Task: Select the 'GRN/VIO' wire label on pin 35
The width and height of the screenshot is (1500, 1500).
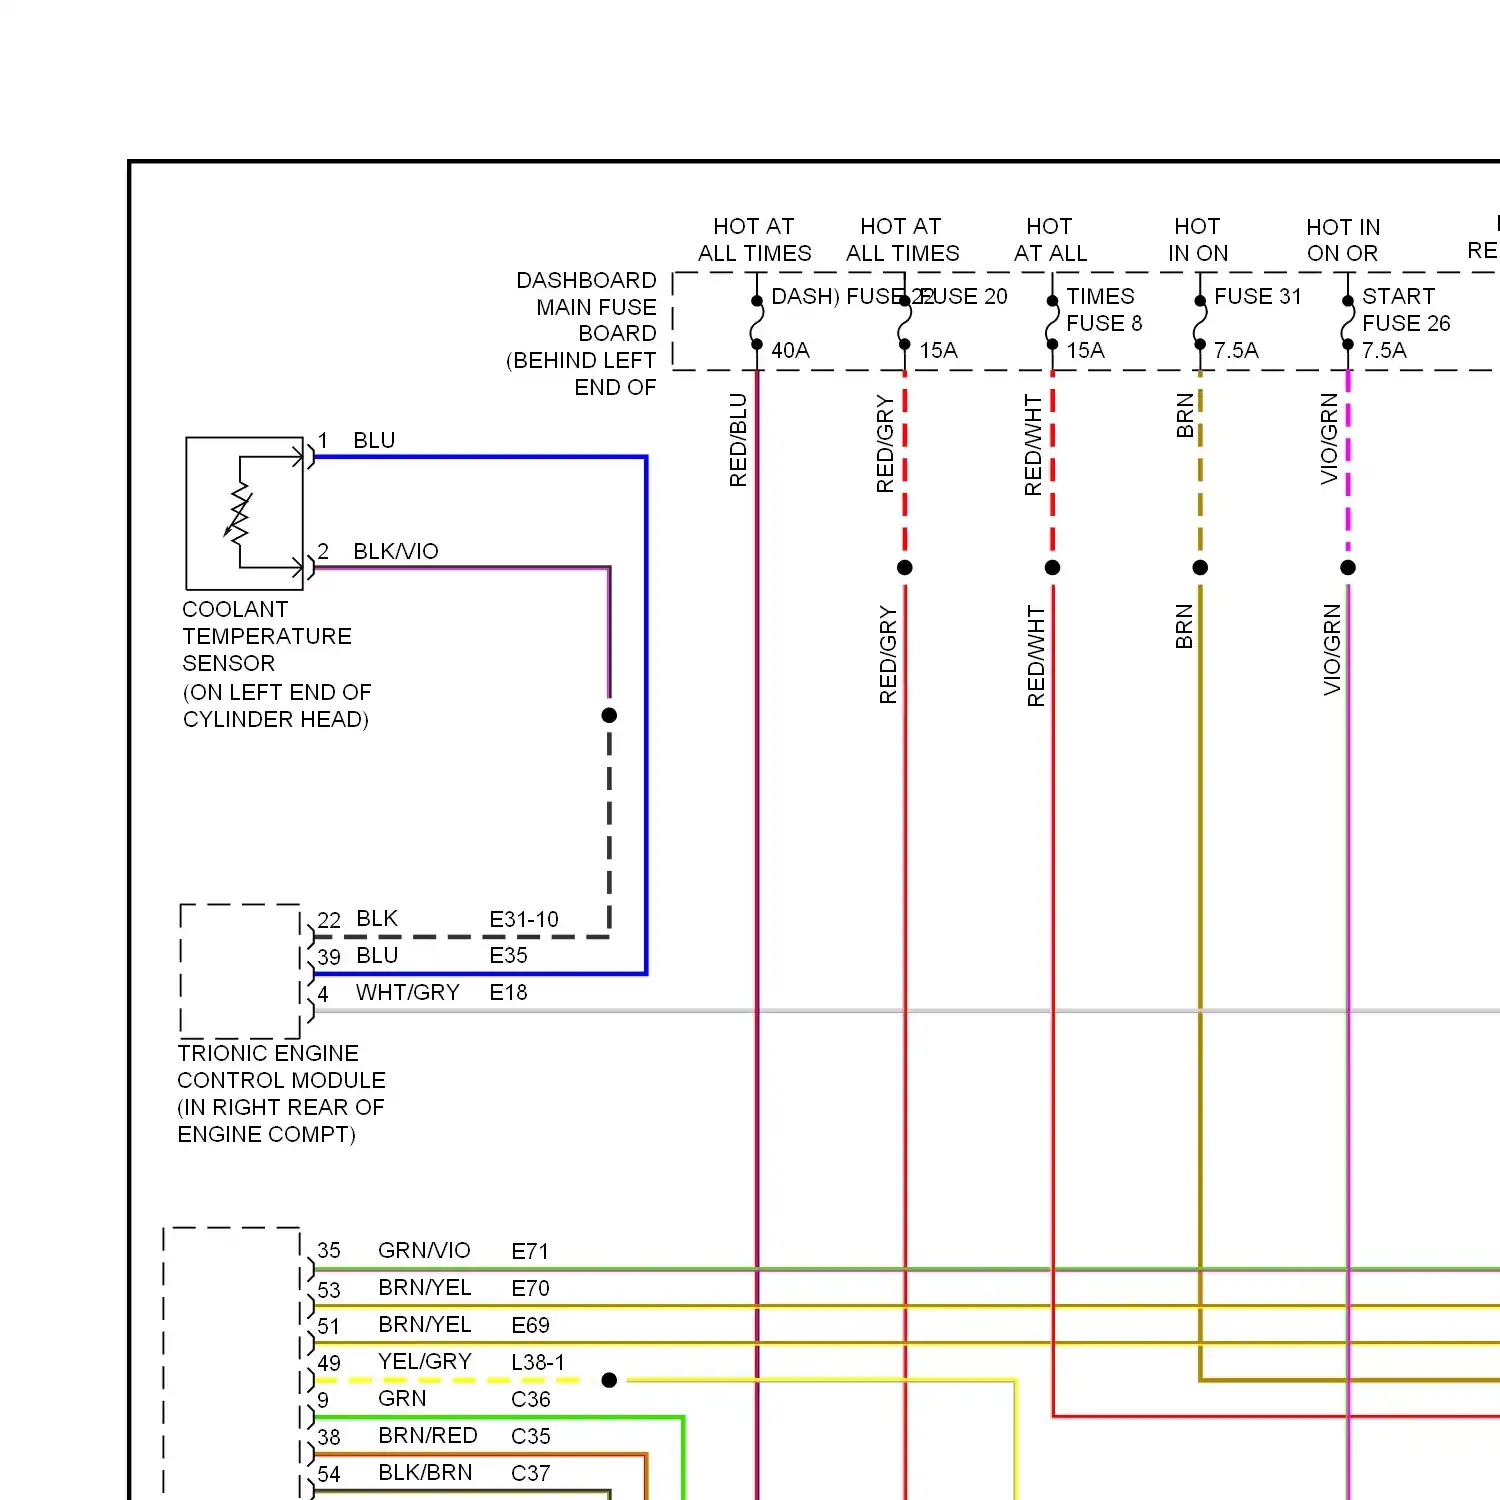Action: 424,1250
